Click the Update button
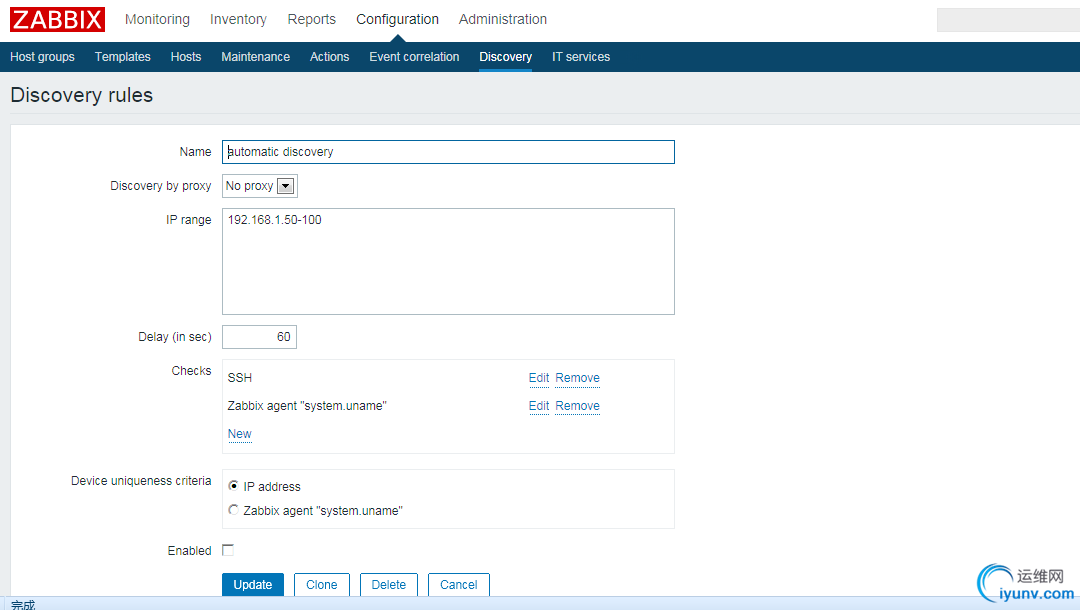This screenshot has width=1080, height=610. click(253, 585)
